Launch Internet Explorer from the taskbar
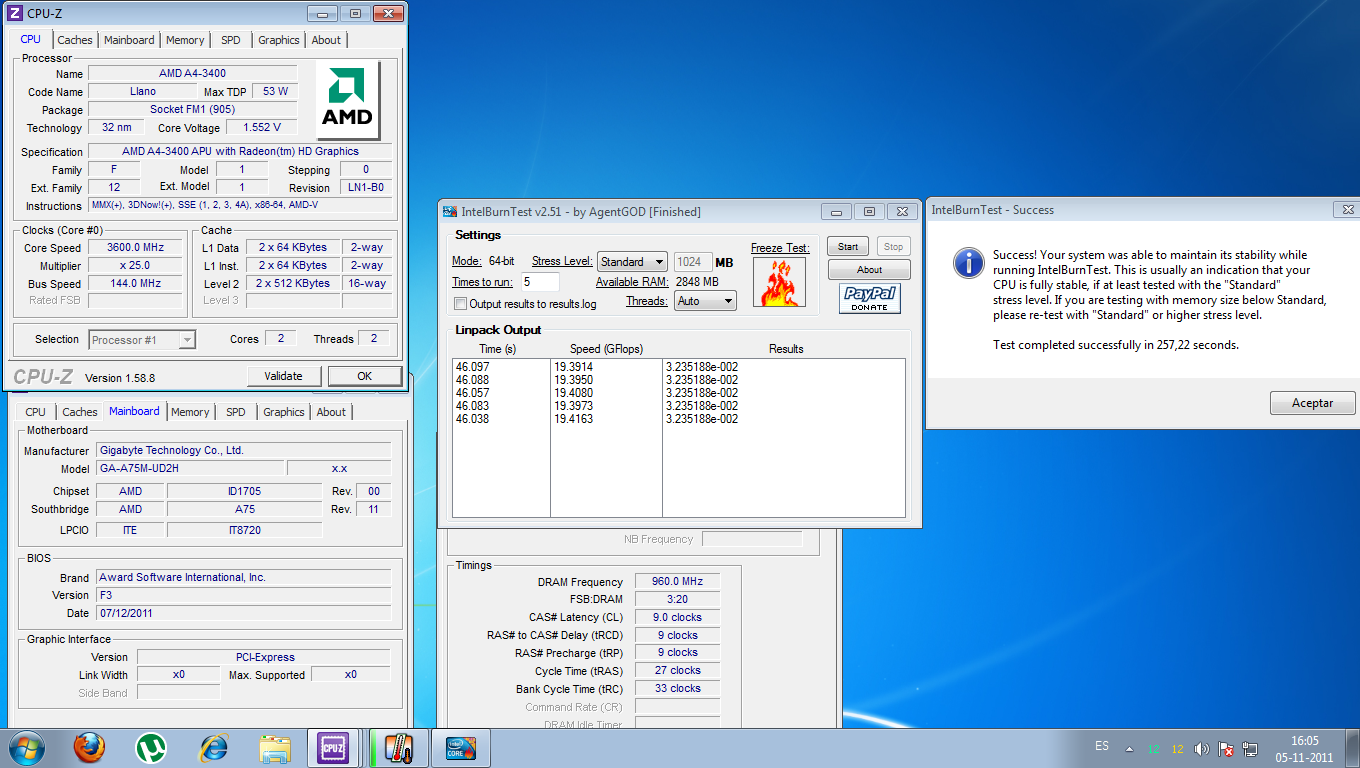 (213, 748)
